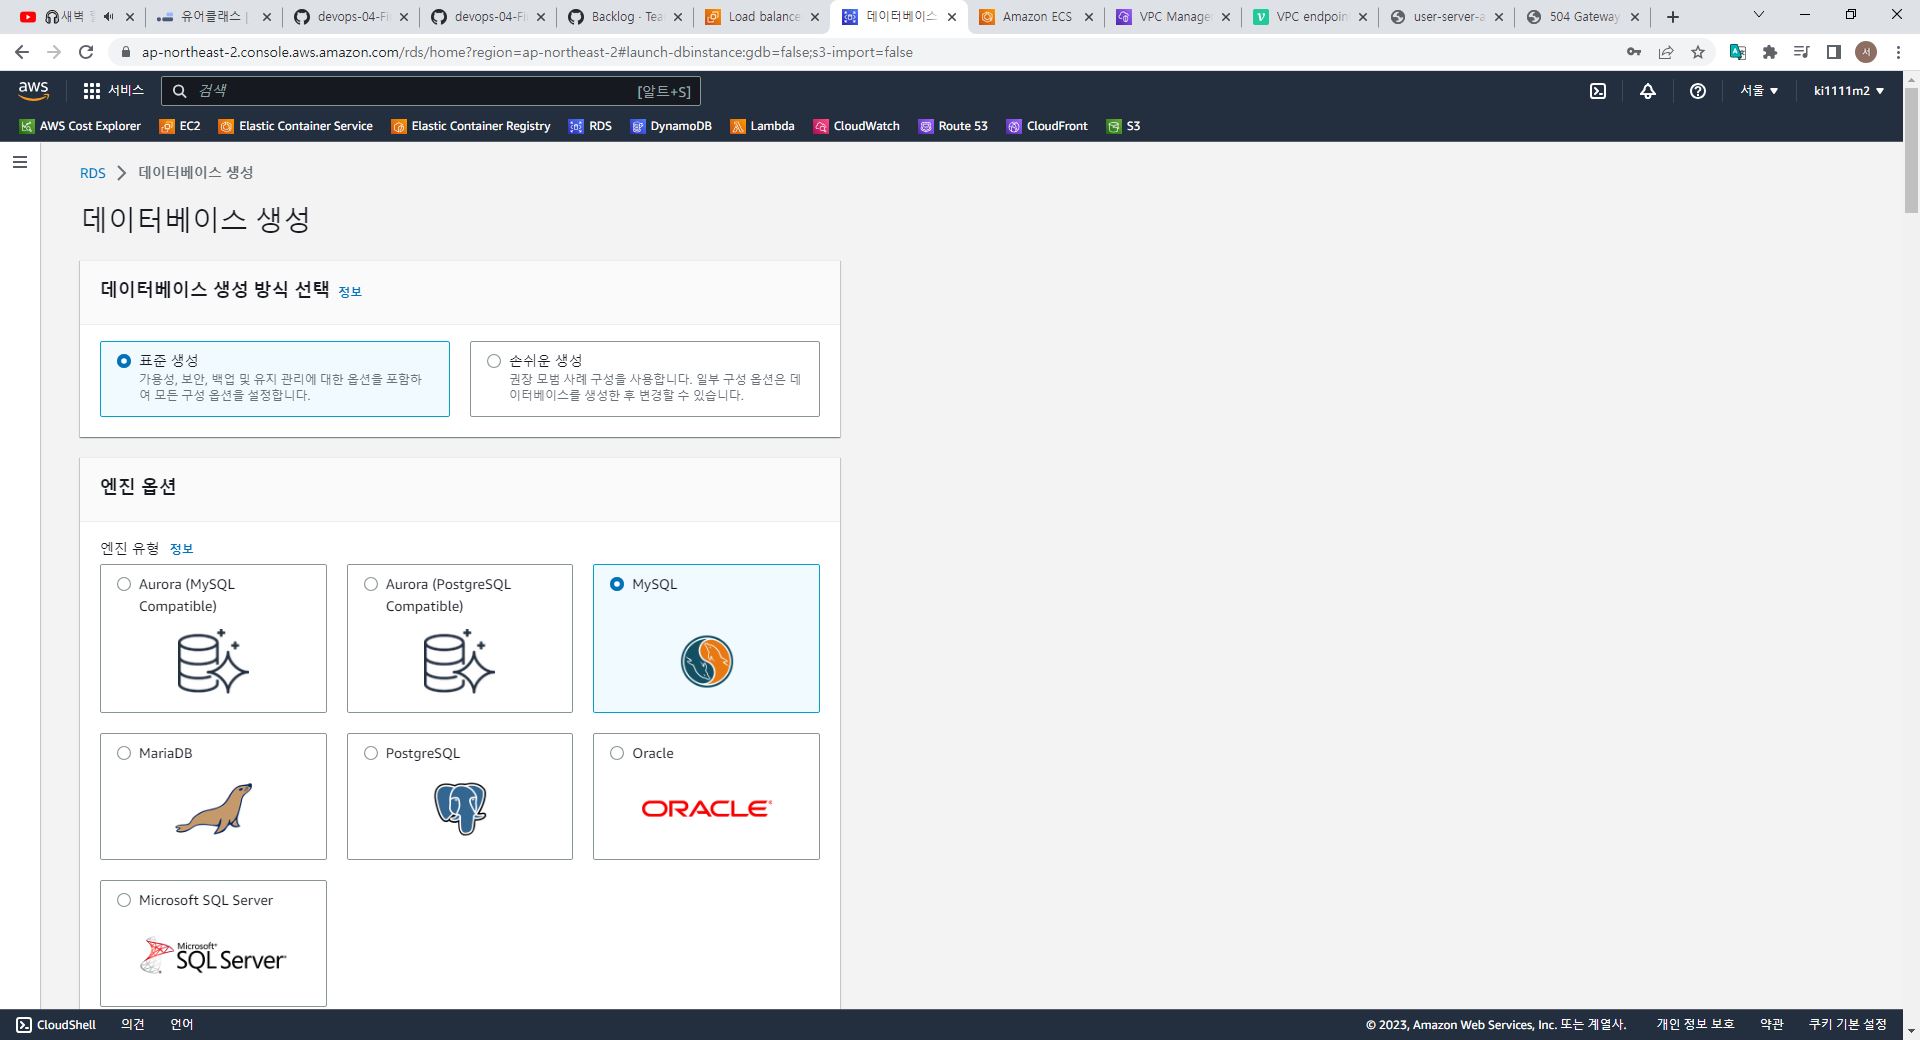Click the saved passwords key icon
The height and width of the screenshot is (1040, 1920).
[x=1634, y=52]
